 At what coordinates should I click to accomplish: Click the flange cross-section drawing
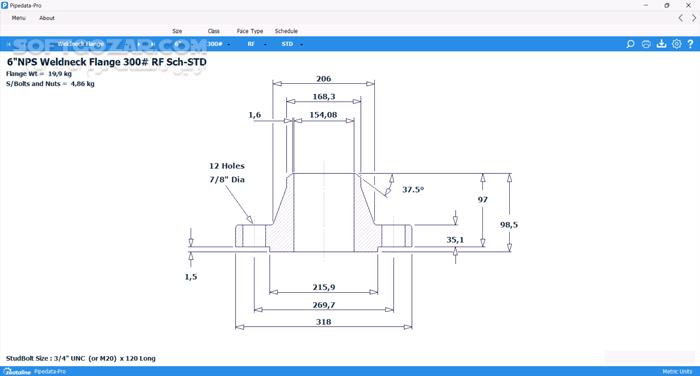pyautogui.click(x=324, y=213)
